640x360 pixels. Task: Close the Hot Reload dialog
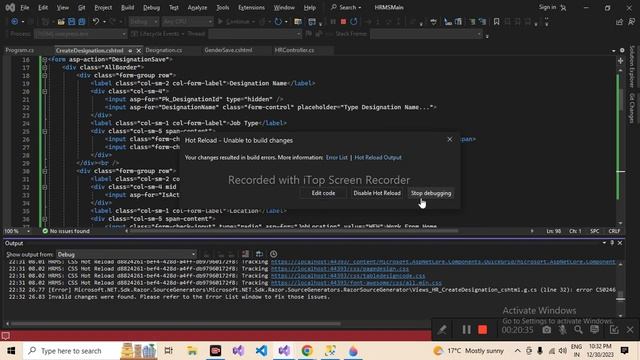click(x=450, y=140)
